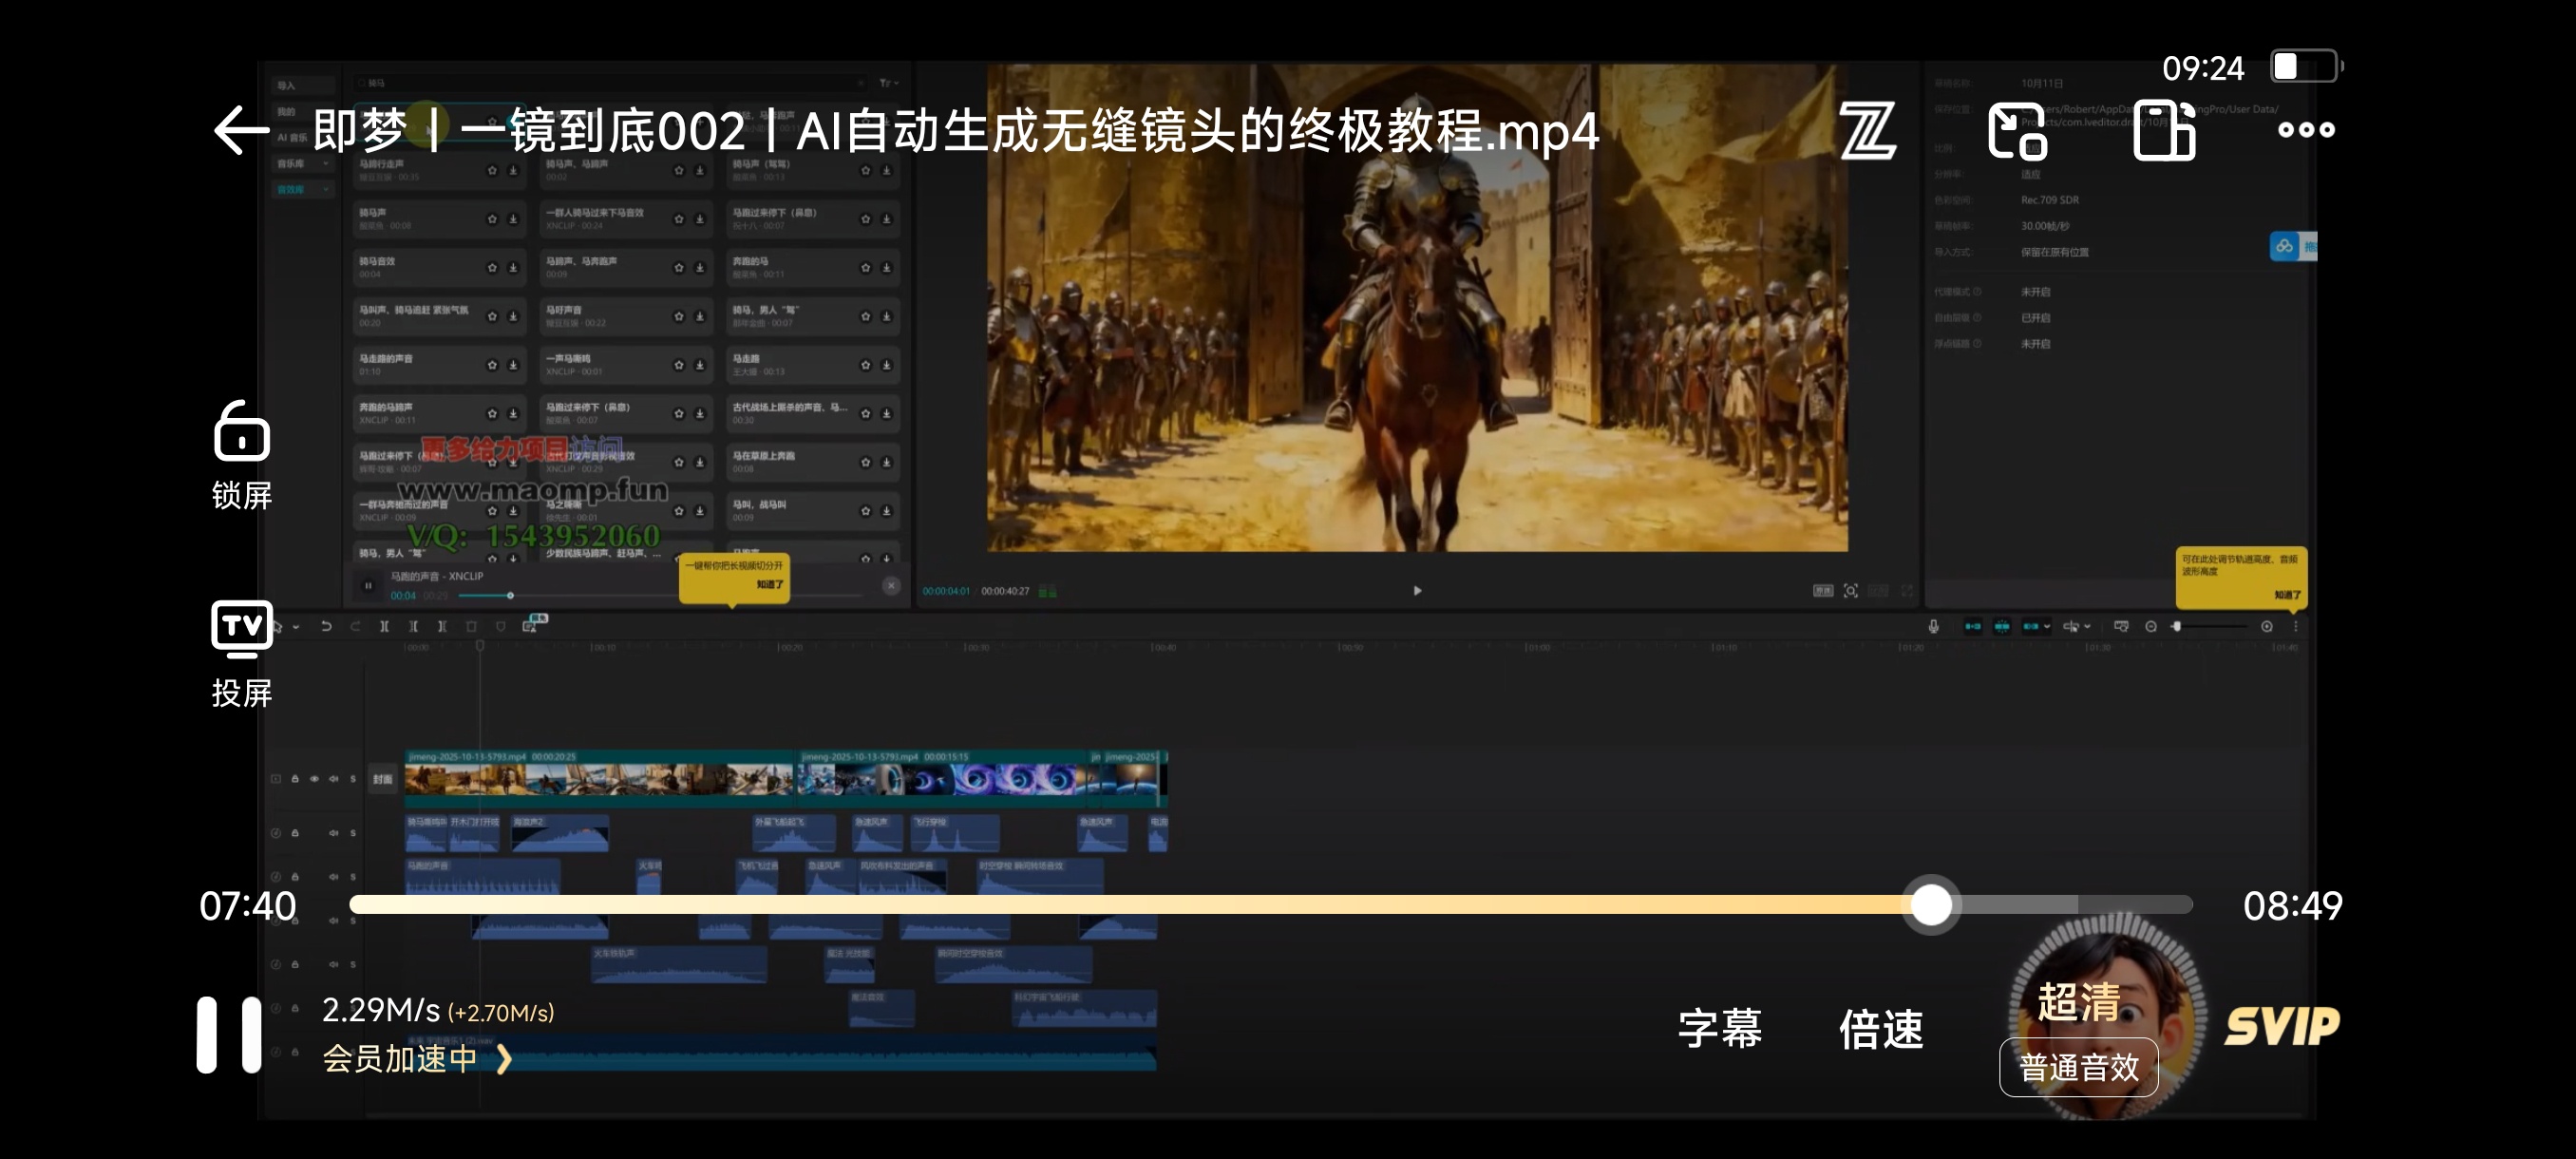Click download speed text 2.29M/s
The height and width of the screenshot is (1159, 2576).
pyautogui.click(x=381, y=1010)
